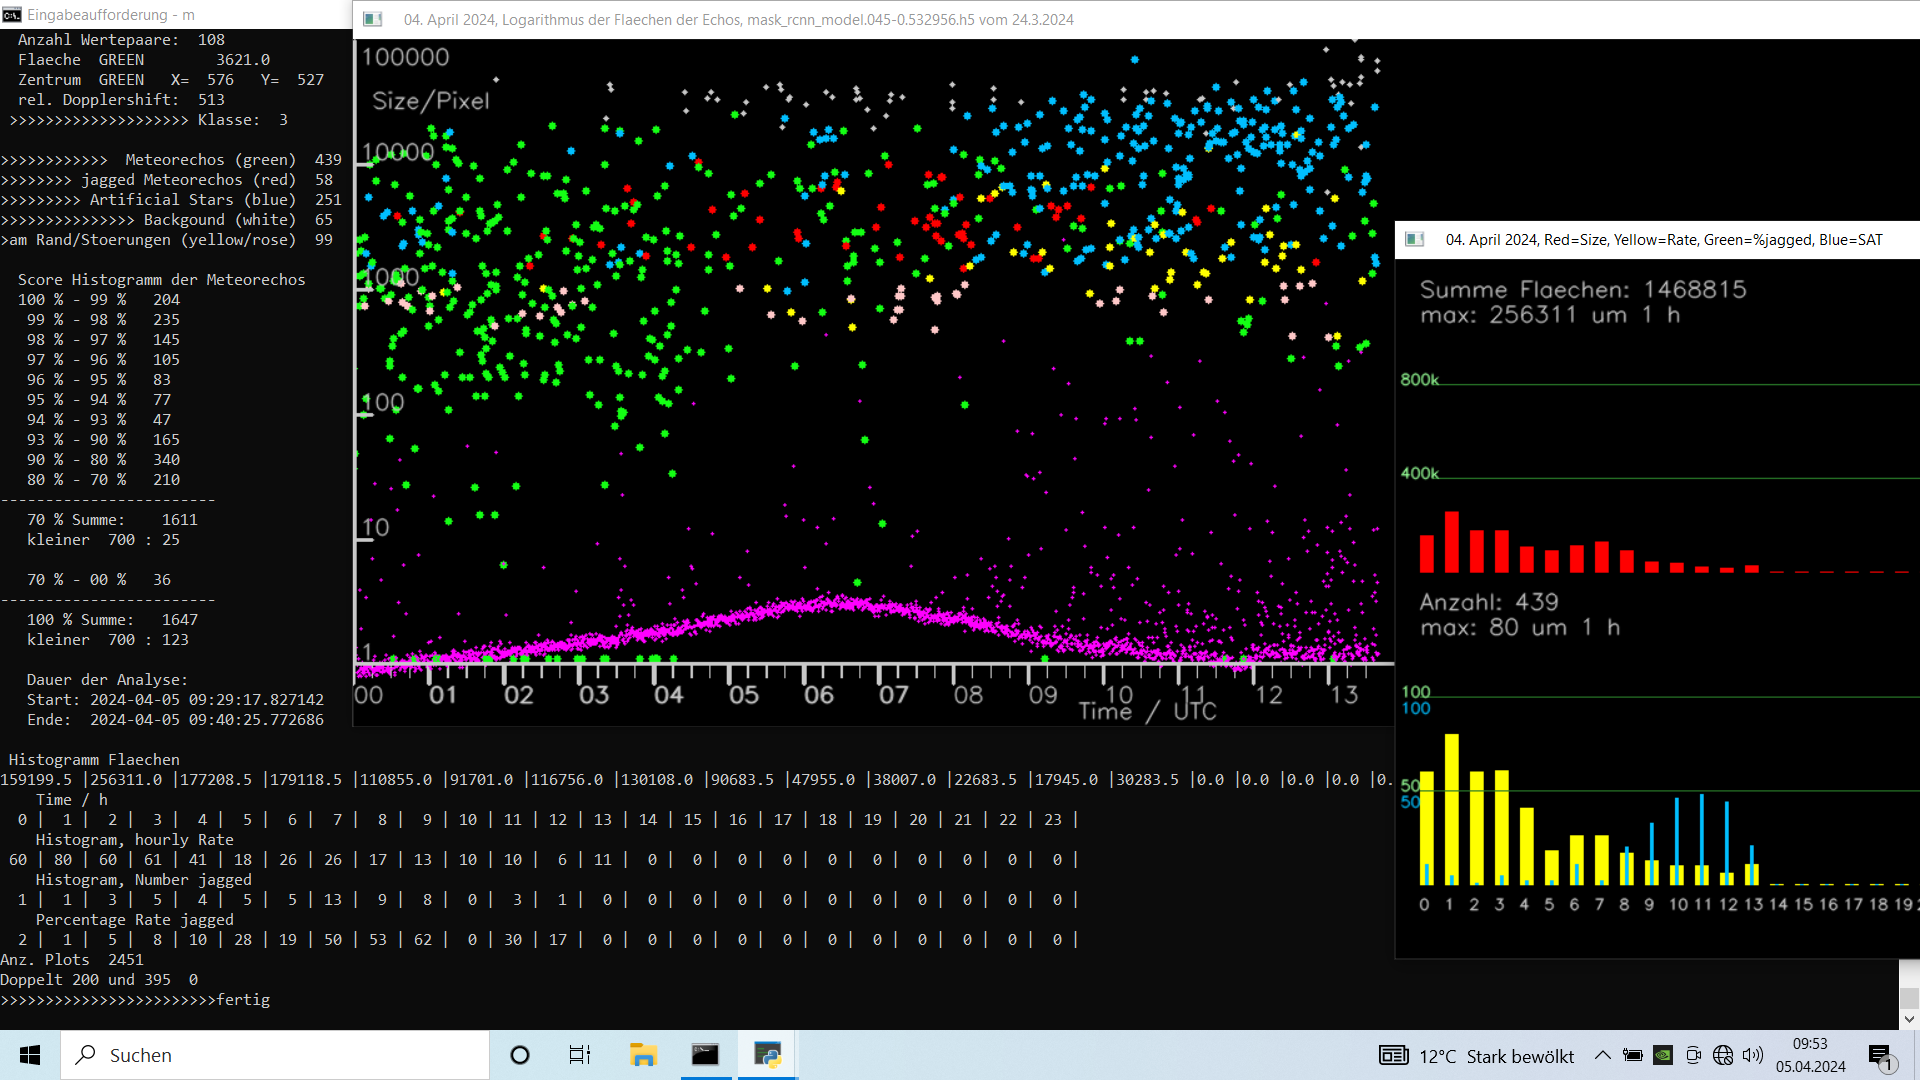Click the volume speaker tray icon
The height and width of the screenshot is (1080, 1920).
point(1753,1055)
